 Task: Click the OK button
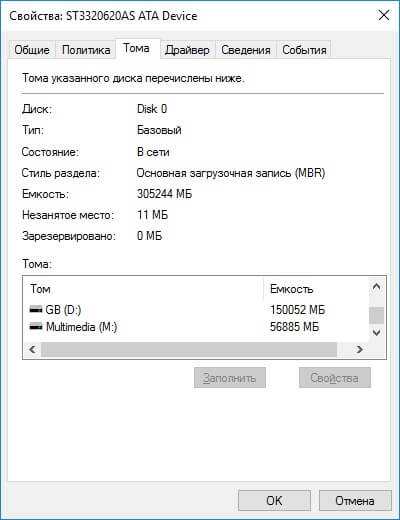[274, 500]
